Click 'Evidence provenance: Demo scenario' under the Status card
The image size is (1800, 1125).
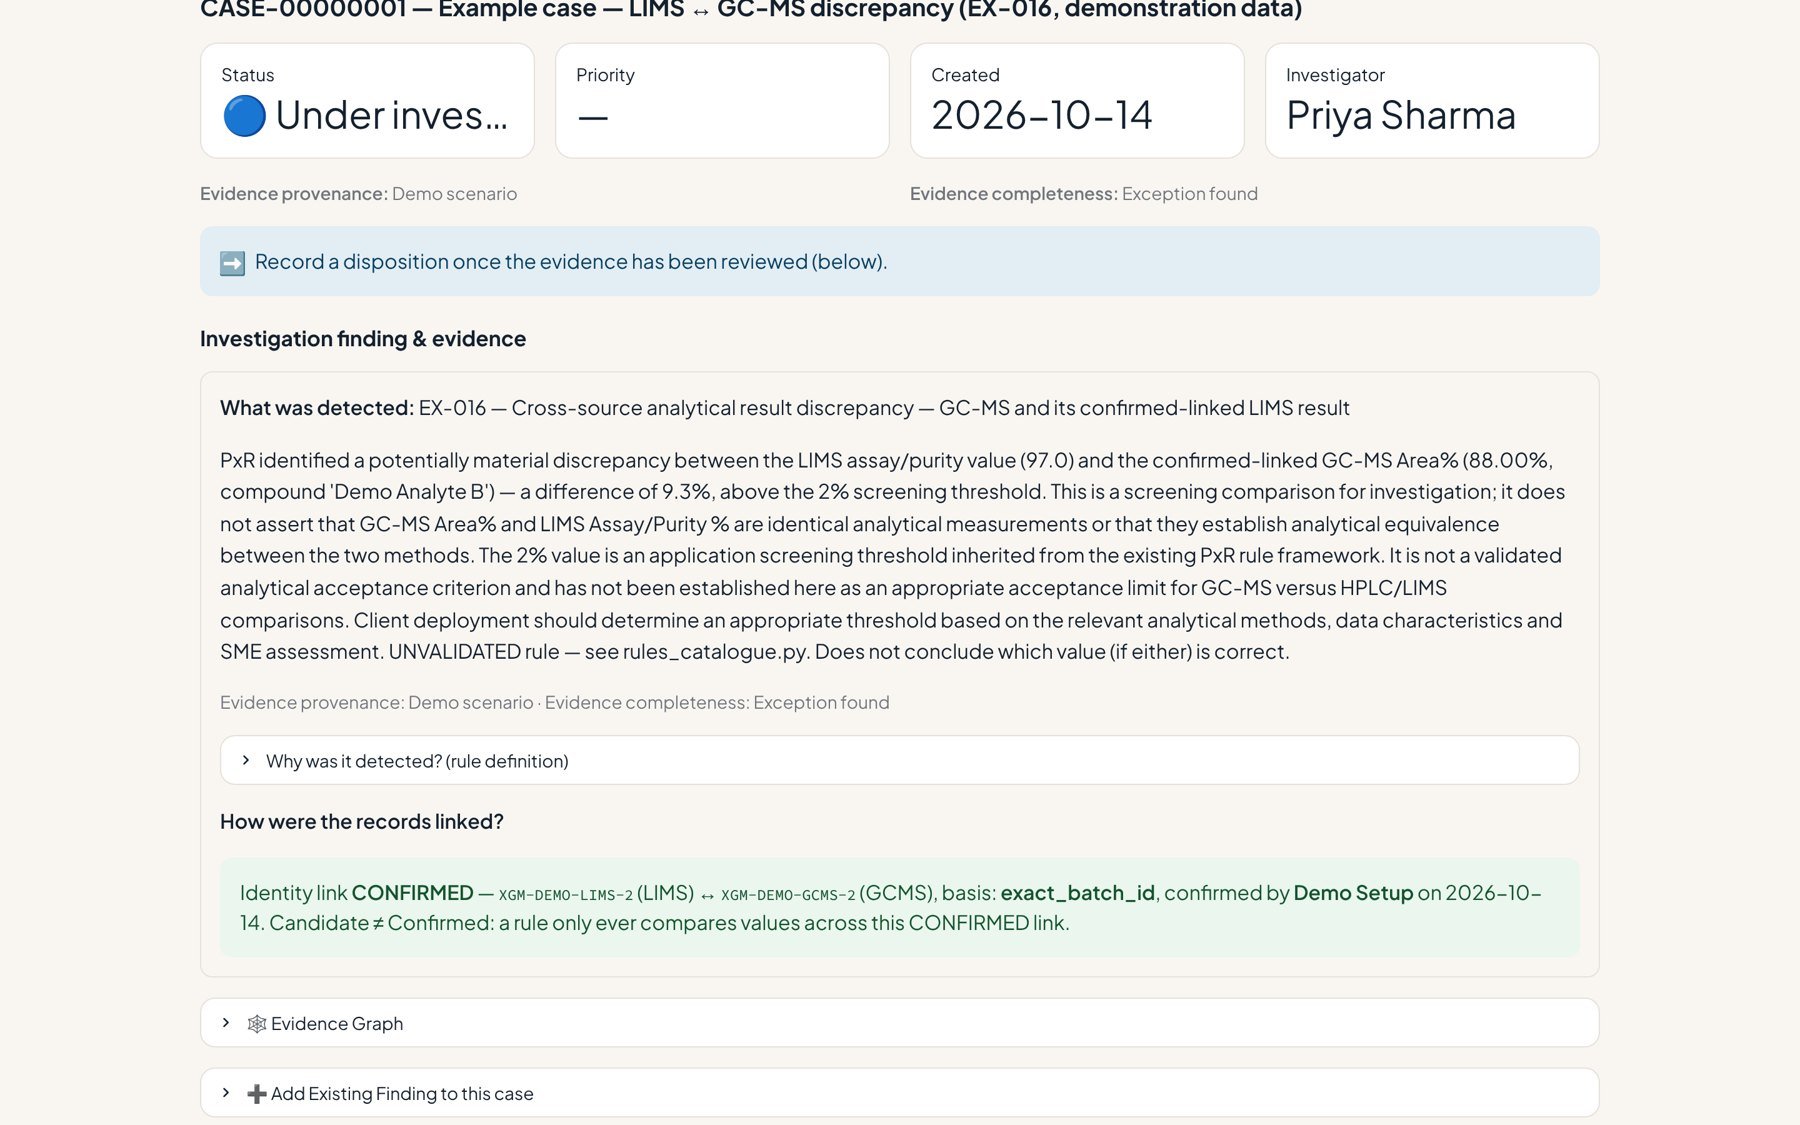pos(358,194)
